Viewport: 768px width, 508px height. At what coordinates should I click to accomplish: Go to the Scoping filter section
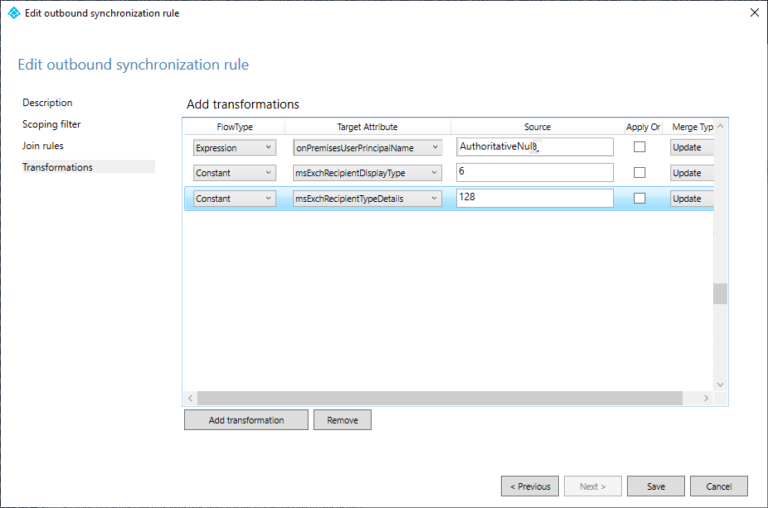(x=52, y=124)
